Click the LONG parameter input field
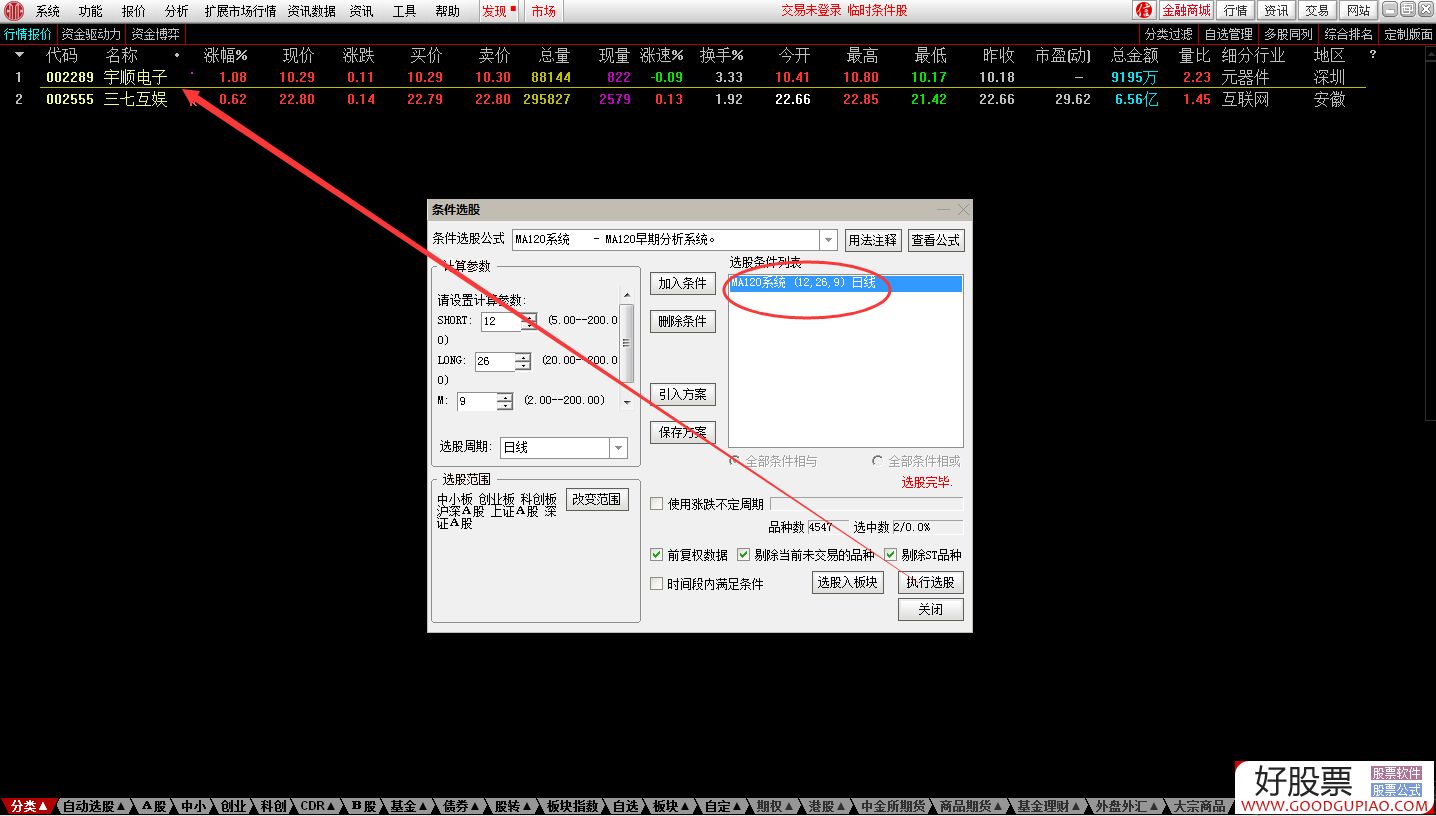1436x816 pixels. point(495,361)
